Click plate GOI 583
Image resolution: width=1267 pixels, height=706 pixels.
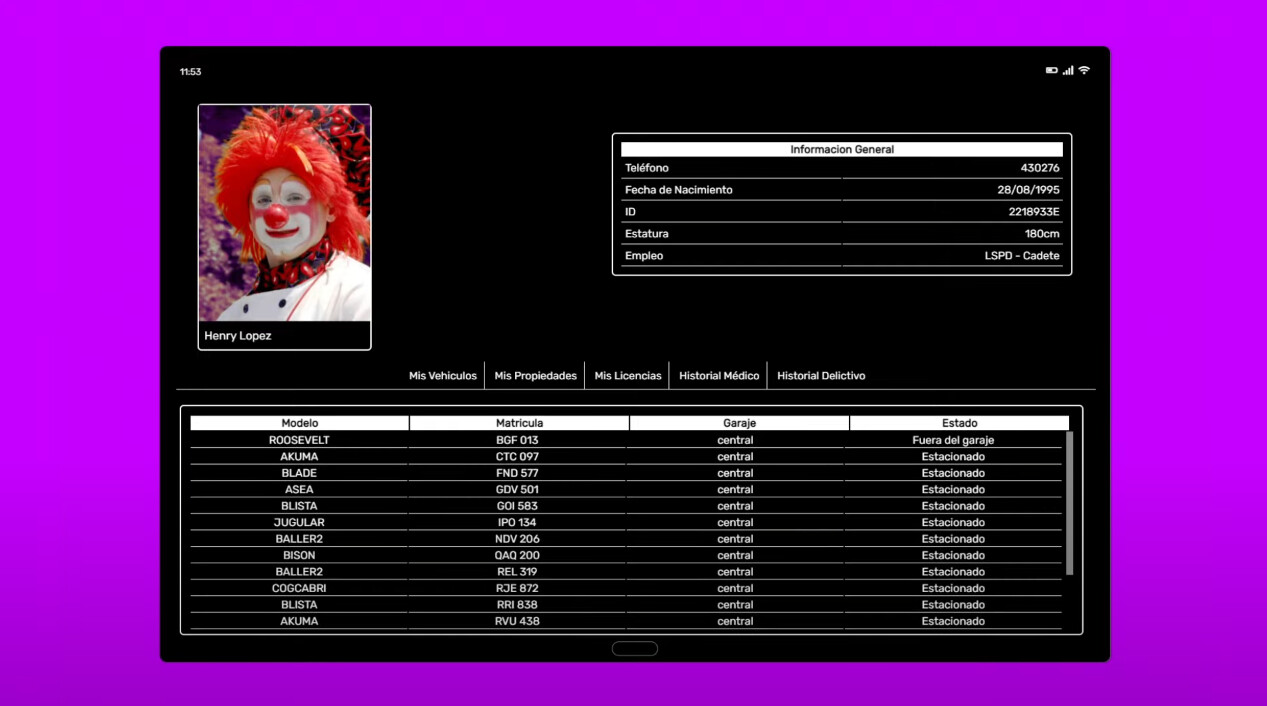(x=517, y=506)
